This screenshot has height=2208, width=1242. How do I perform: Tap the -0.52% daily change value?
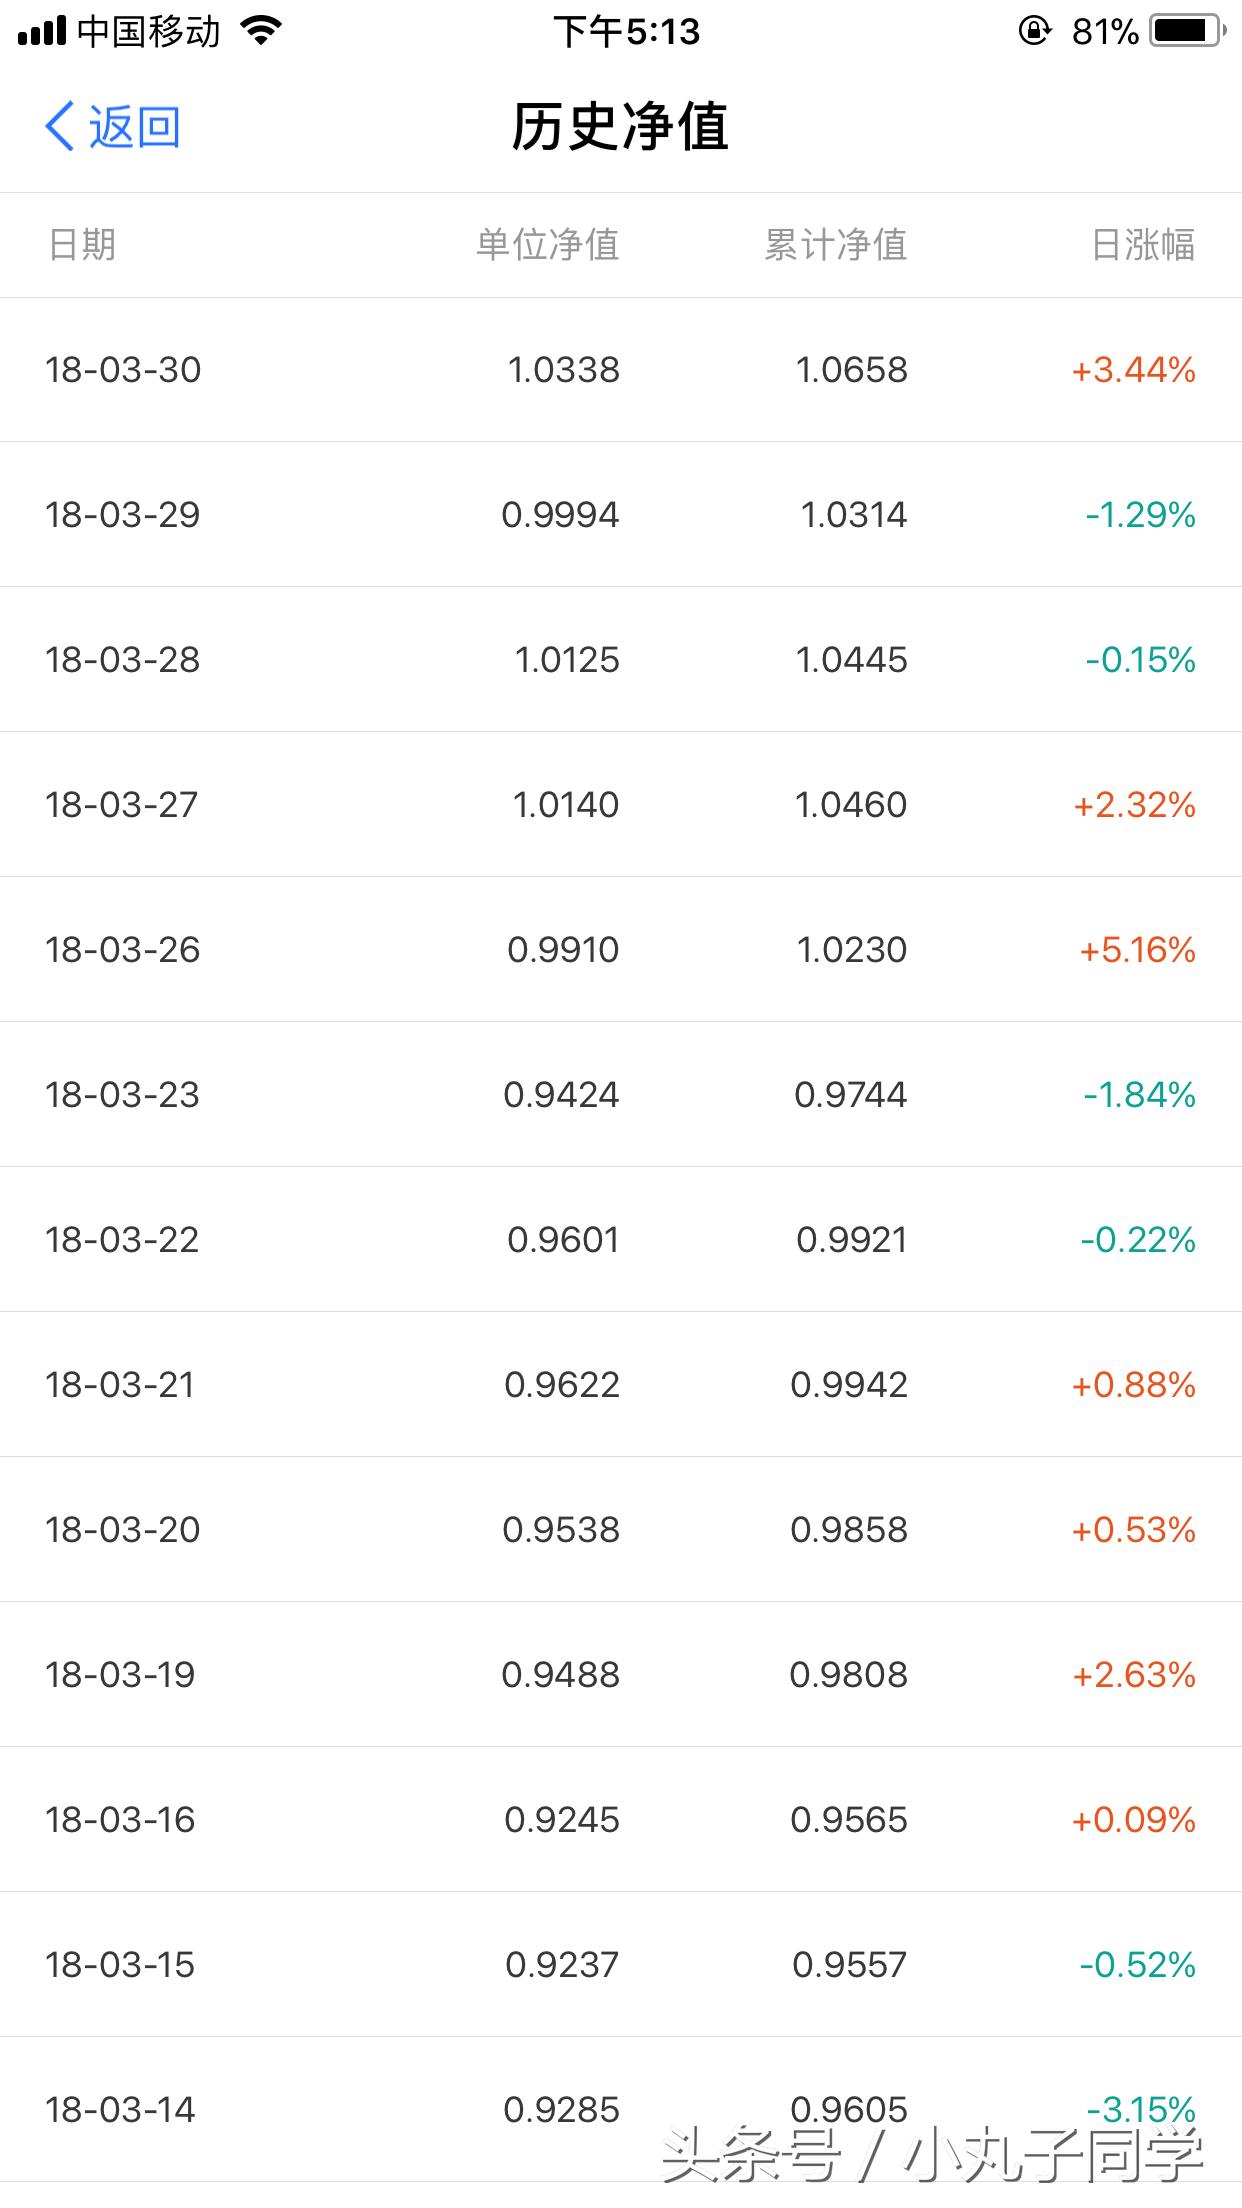(x=1138, y=1965)
